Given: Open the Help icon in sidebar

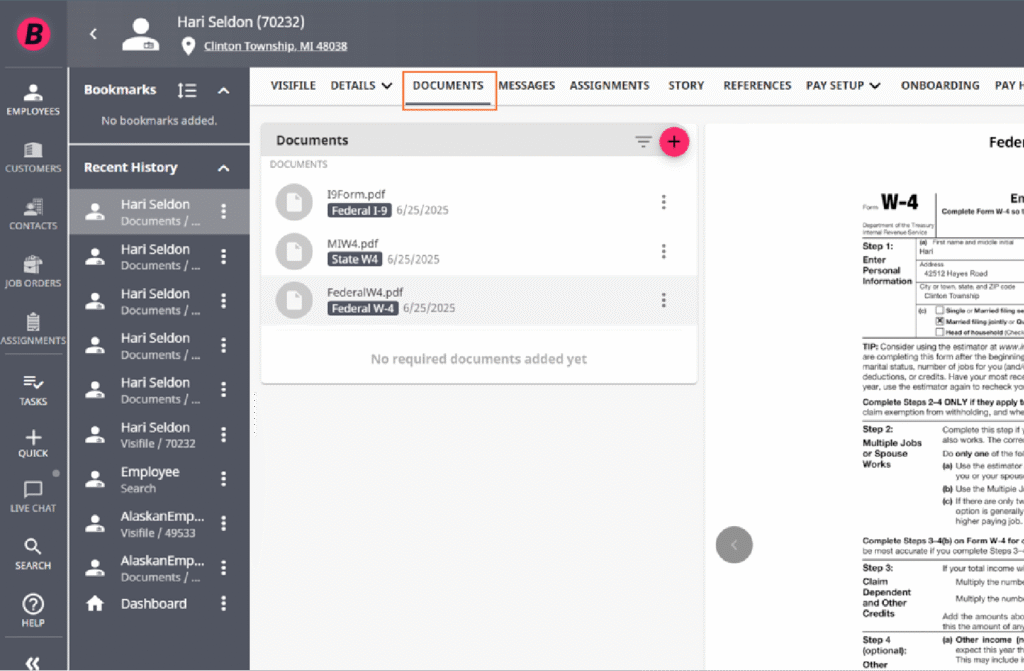Looking at the screenshot, I should click(x=33, y=611).
